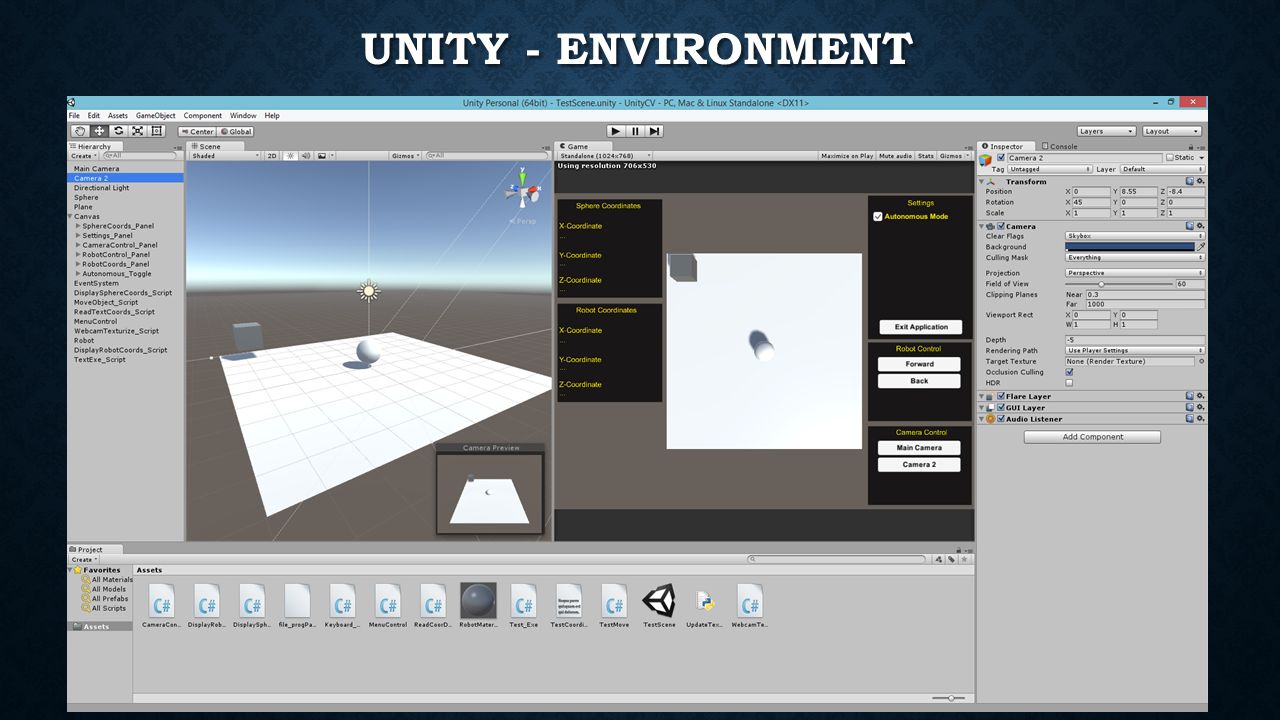Click Target Texture object picker circle
The image size is (1280, 720).
(1202, 361)
